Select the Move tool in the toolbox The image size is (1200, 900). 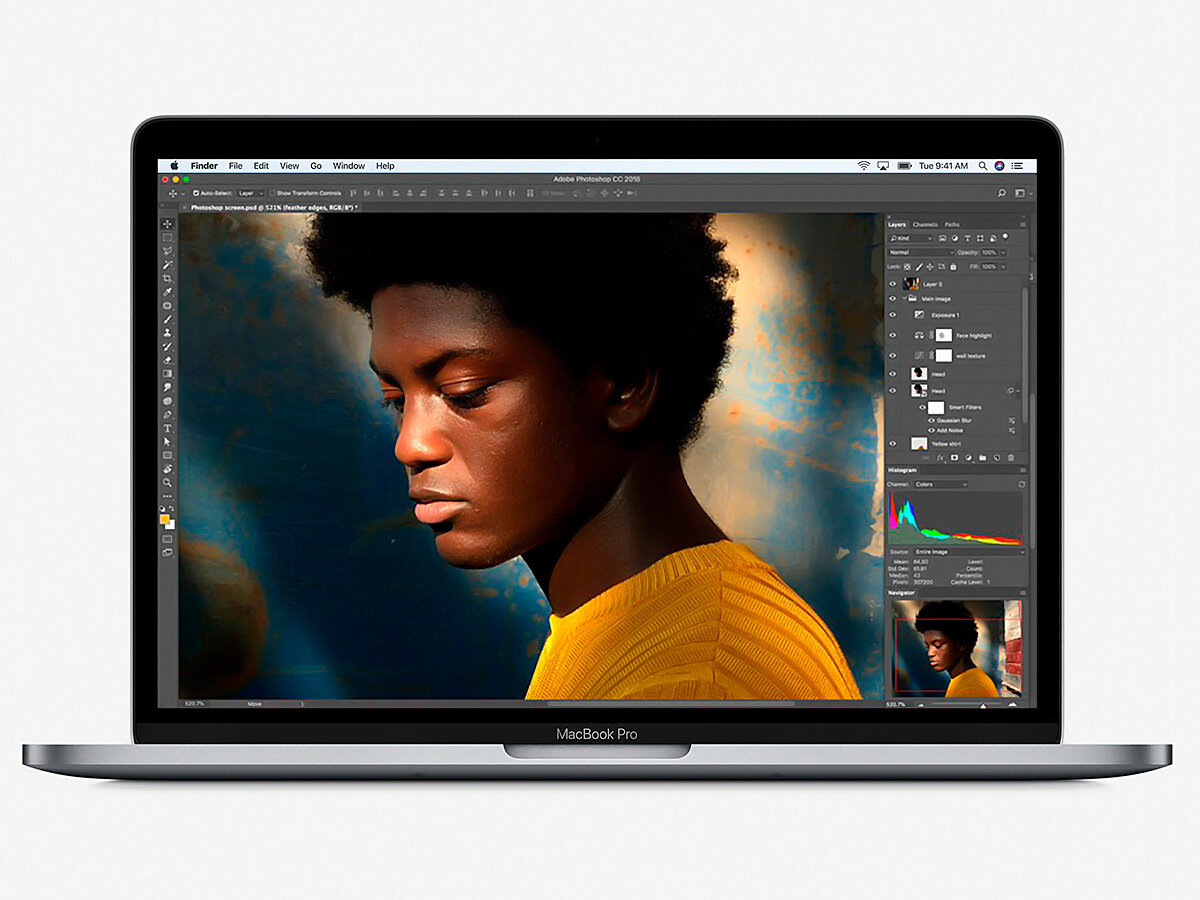168,224
